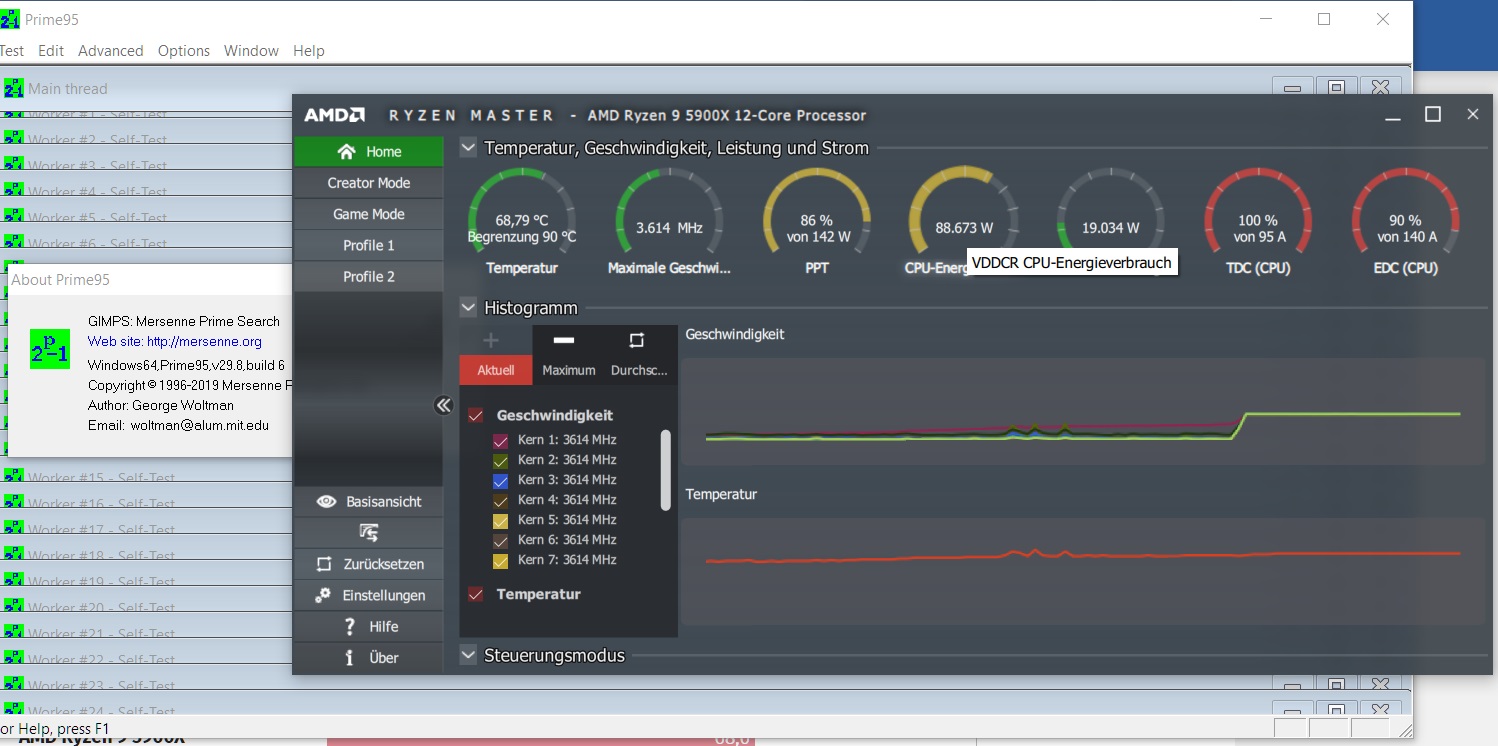Toggle the Temperatur group checkbox
1498x746 pixels.
click(x=476, y=594)
